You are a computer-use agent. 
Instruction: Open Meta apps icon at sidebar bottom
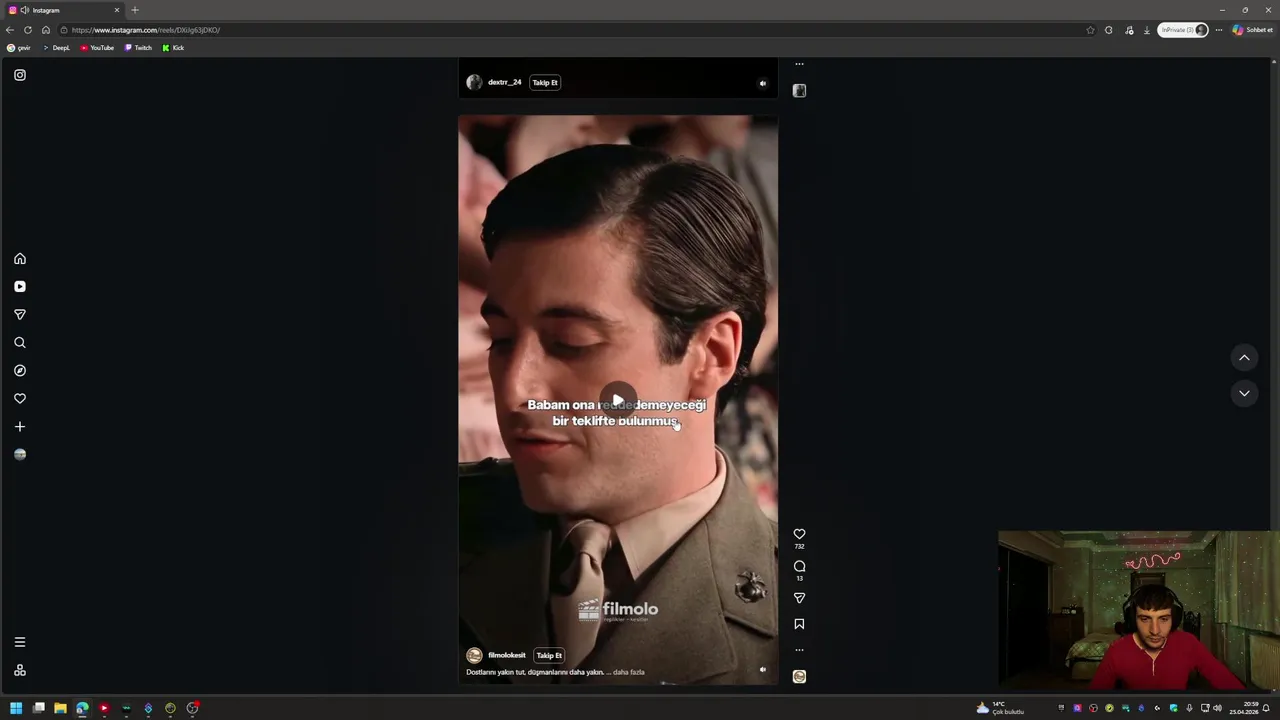tap(20, 670)
